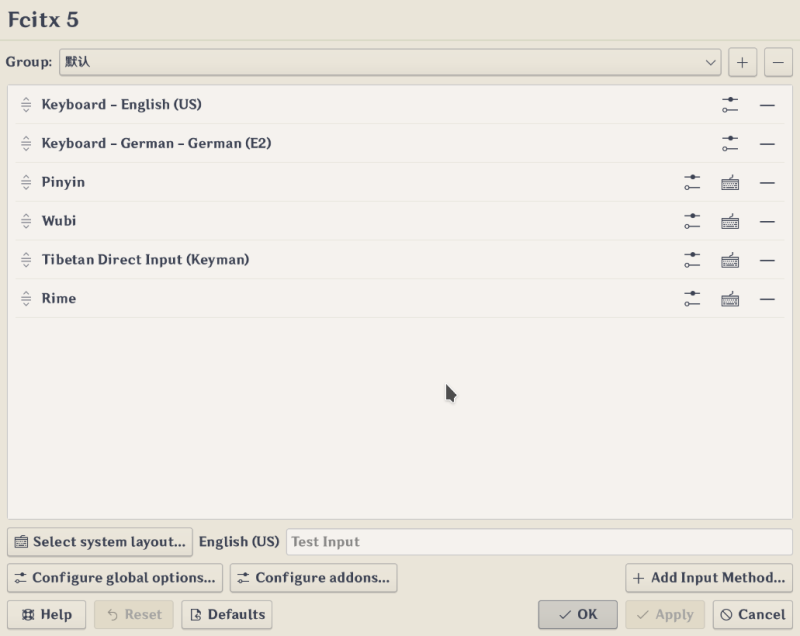Viewport: 800px width, 636px height.
Task: Restore Defaults with the Defaults button
Action: (x=227, y=615)
